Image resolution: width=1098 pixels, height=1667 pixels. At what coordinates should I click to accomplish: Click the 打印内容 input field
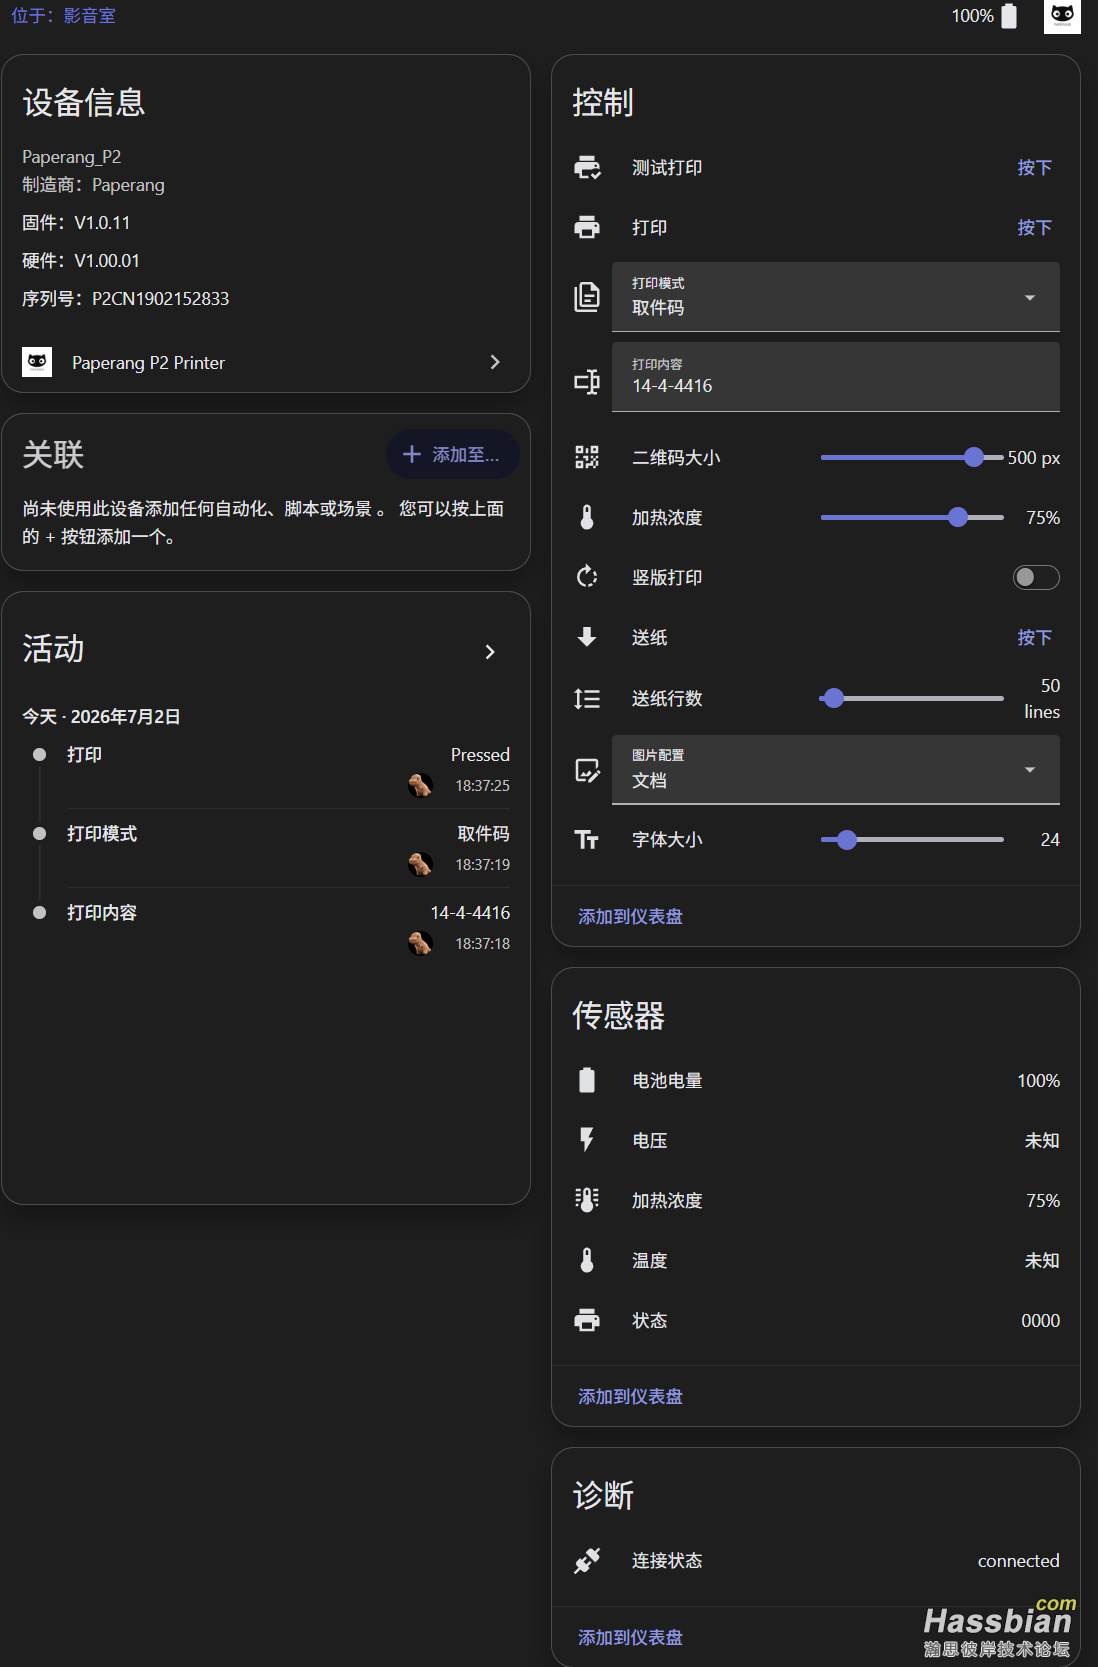click(836, 377)
